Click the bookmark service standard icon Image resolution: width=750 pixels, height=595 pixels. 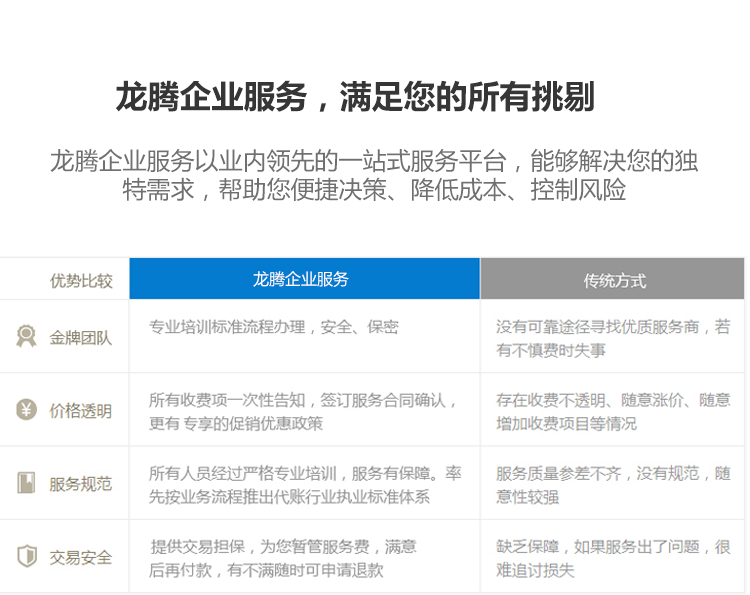click(x=26, y=483)
